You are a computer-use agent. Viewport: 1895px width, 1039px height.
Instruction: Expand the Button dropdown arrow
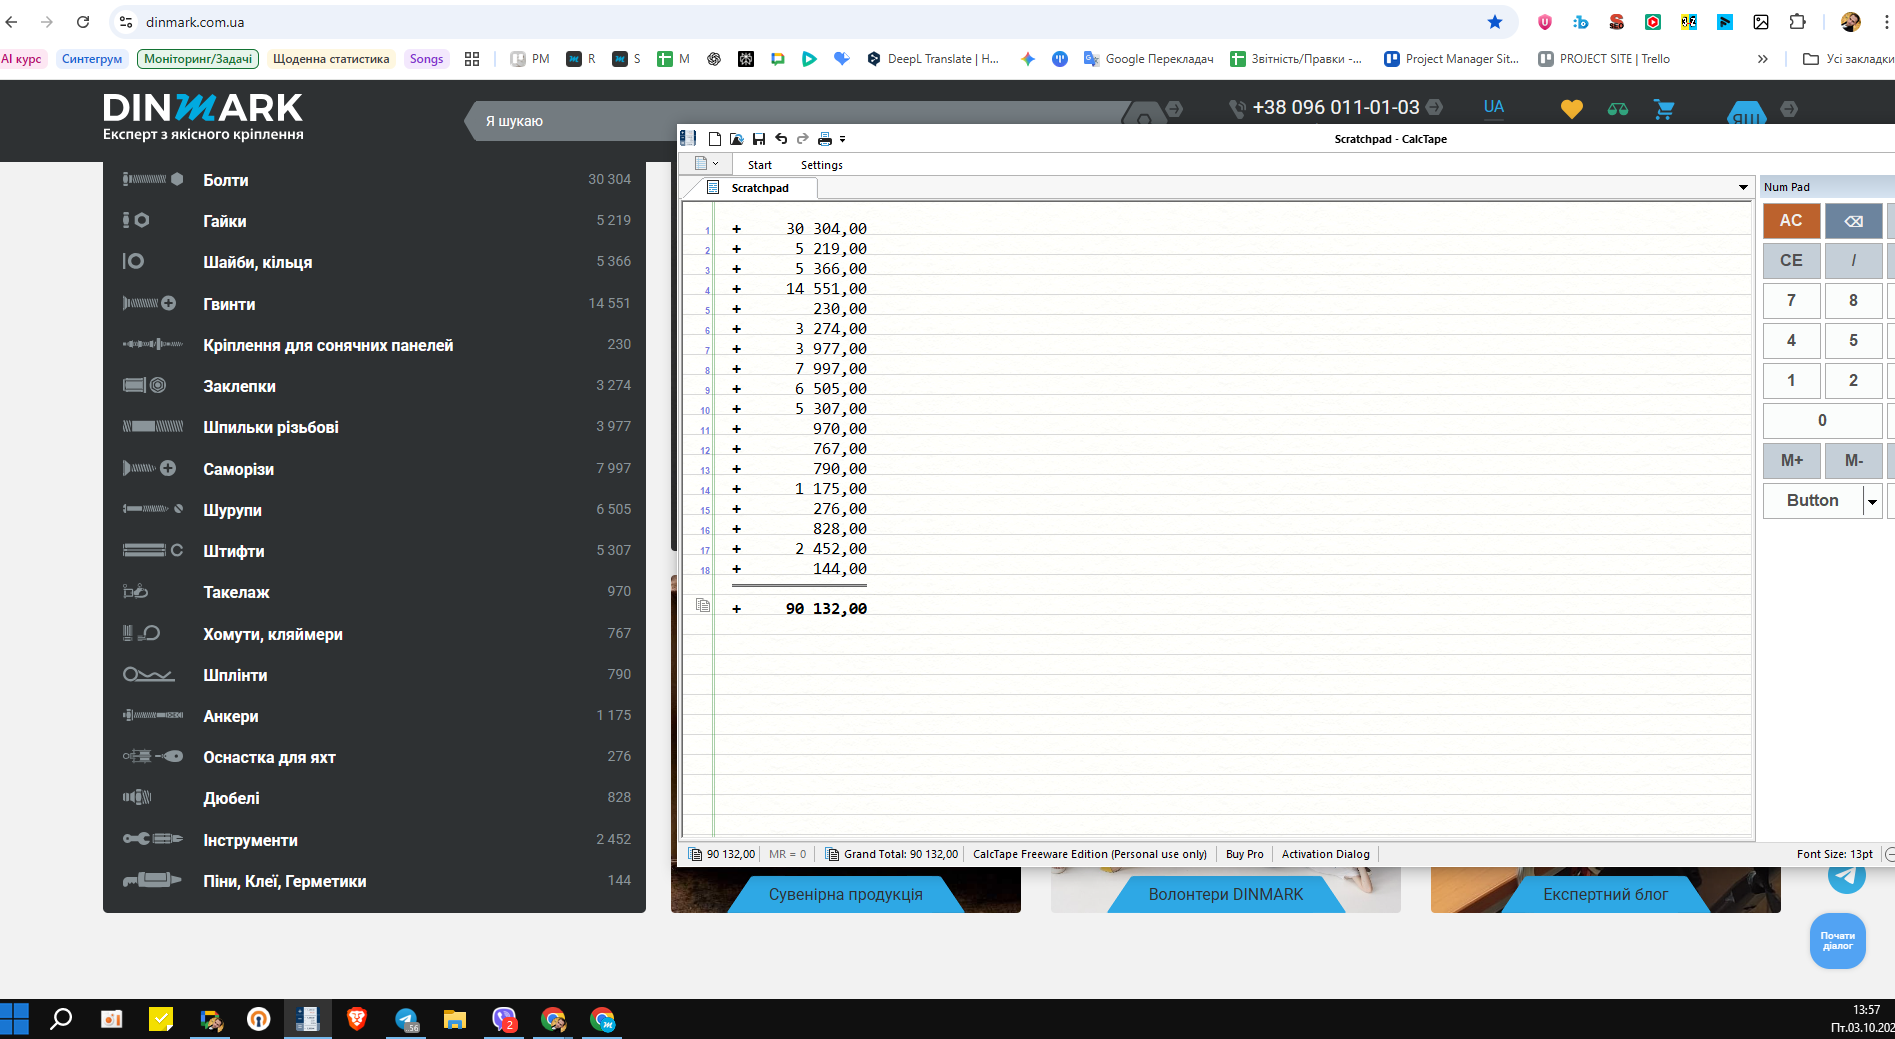pos(1872,501)
